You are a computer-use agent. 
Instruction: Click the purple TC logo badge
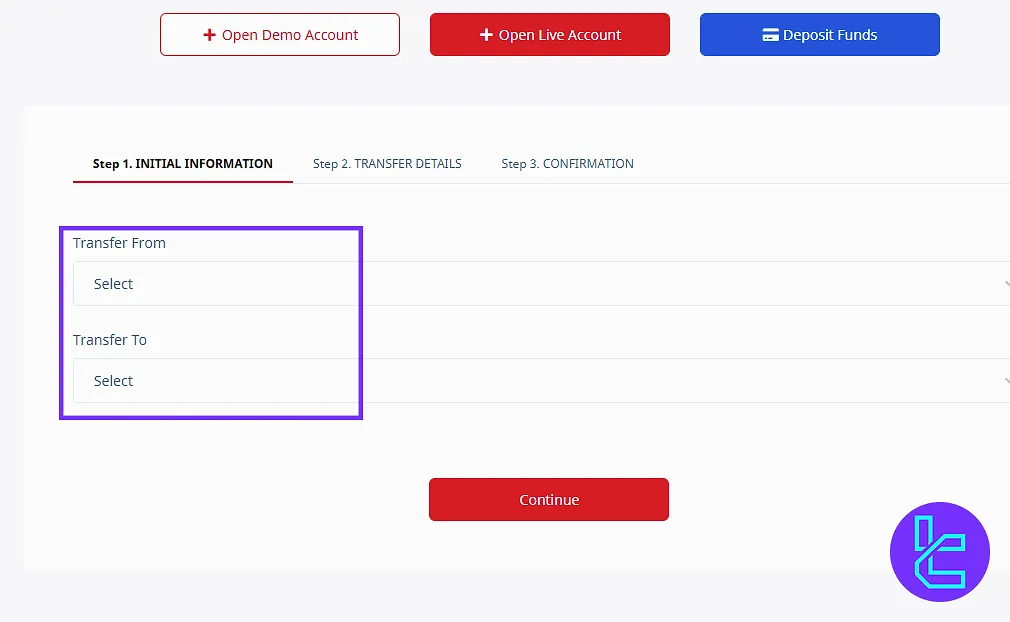(x=939, y=552)
